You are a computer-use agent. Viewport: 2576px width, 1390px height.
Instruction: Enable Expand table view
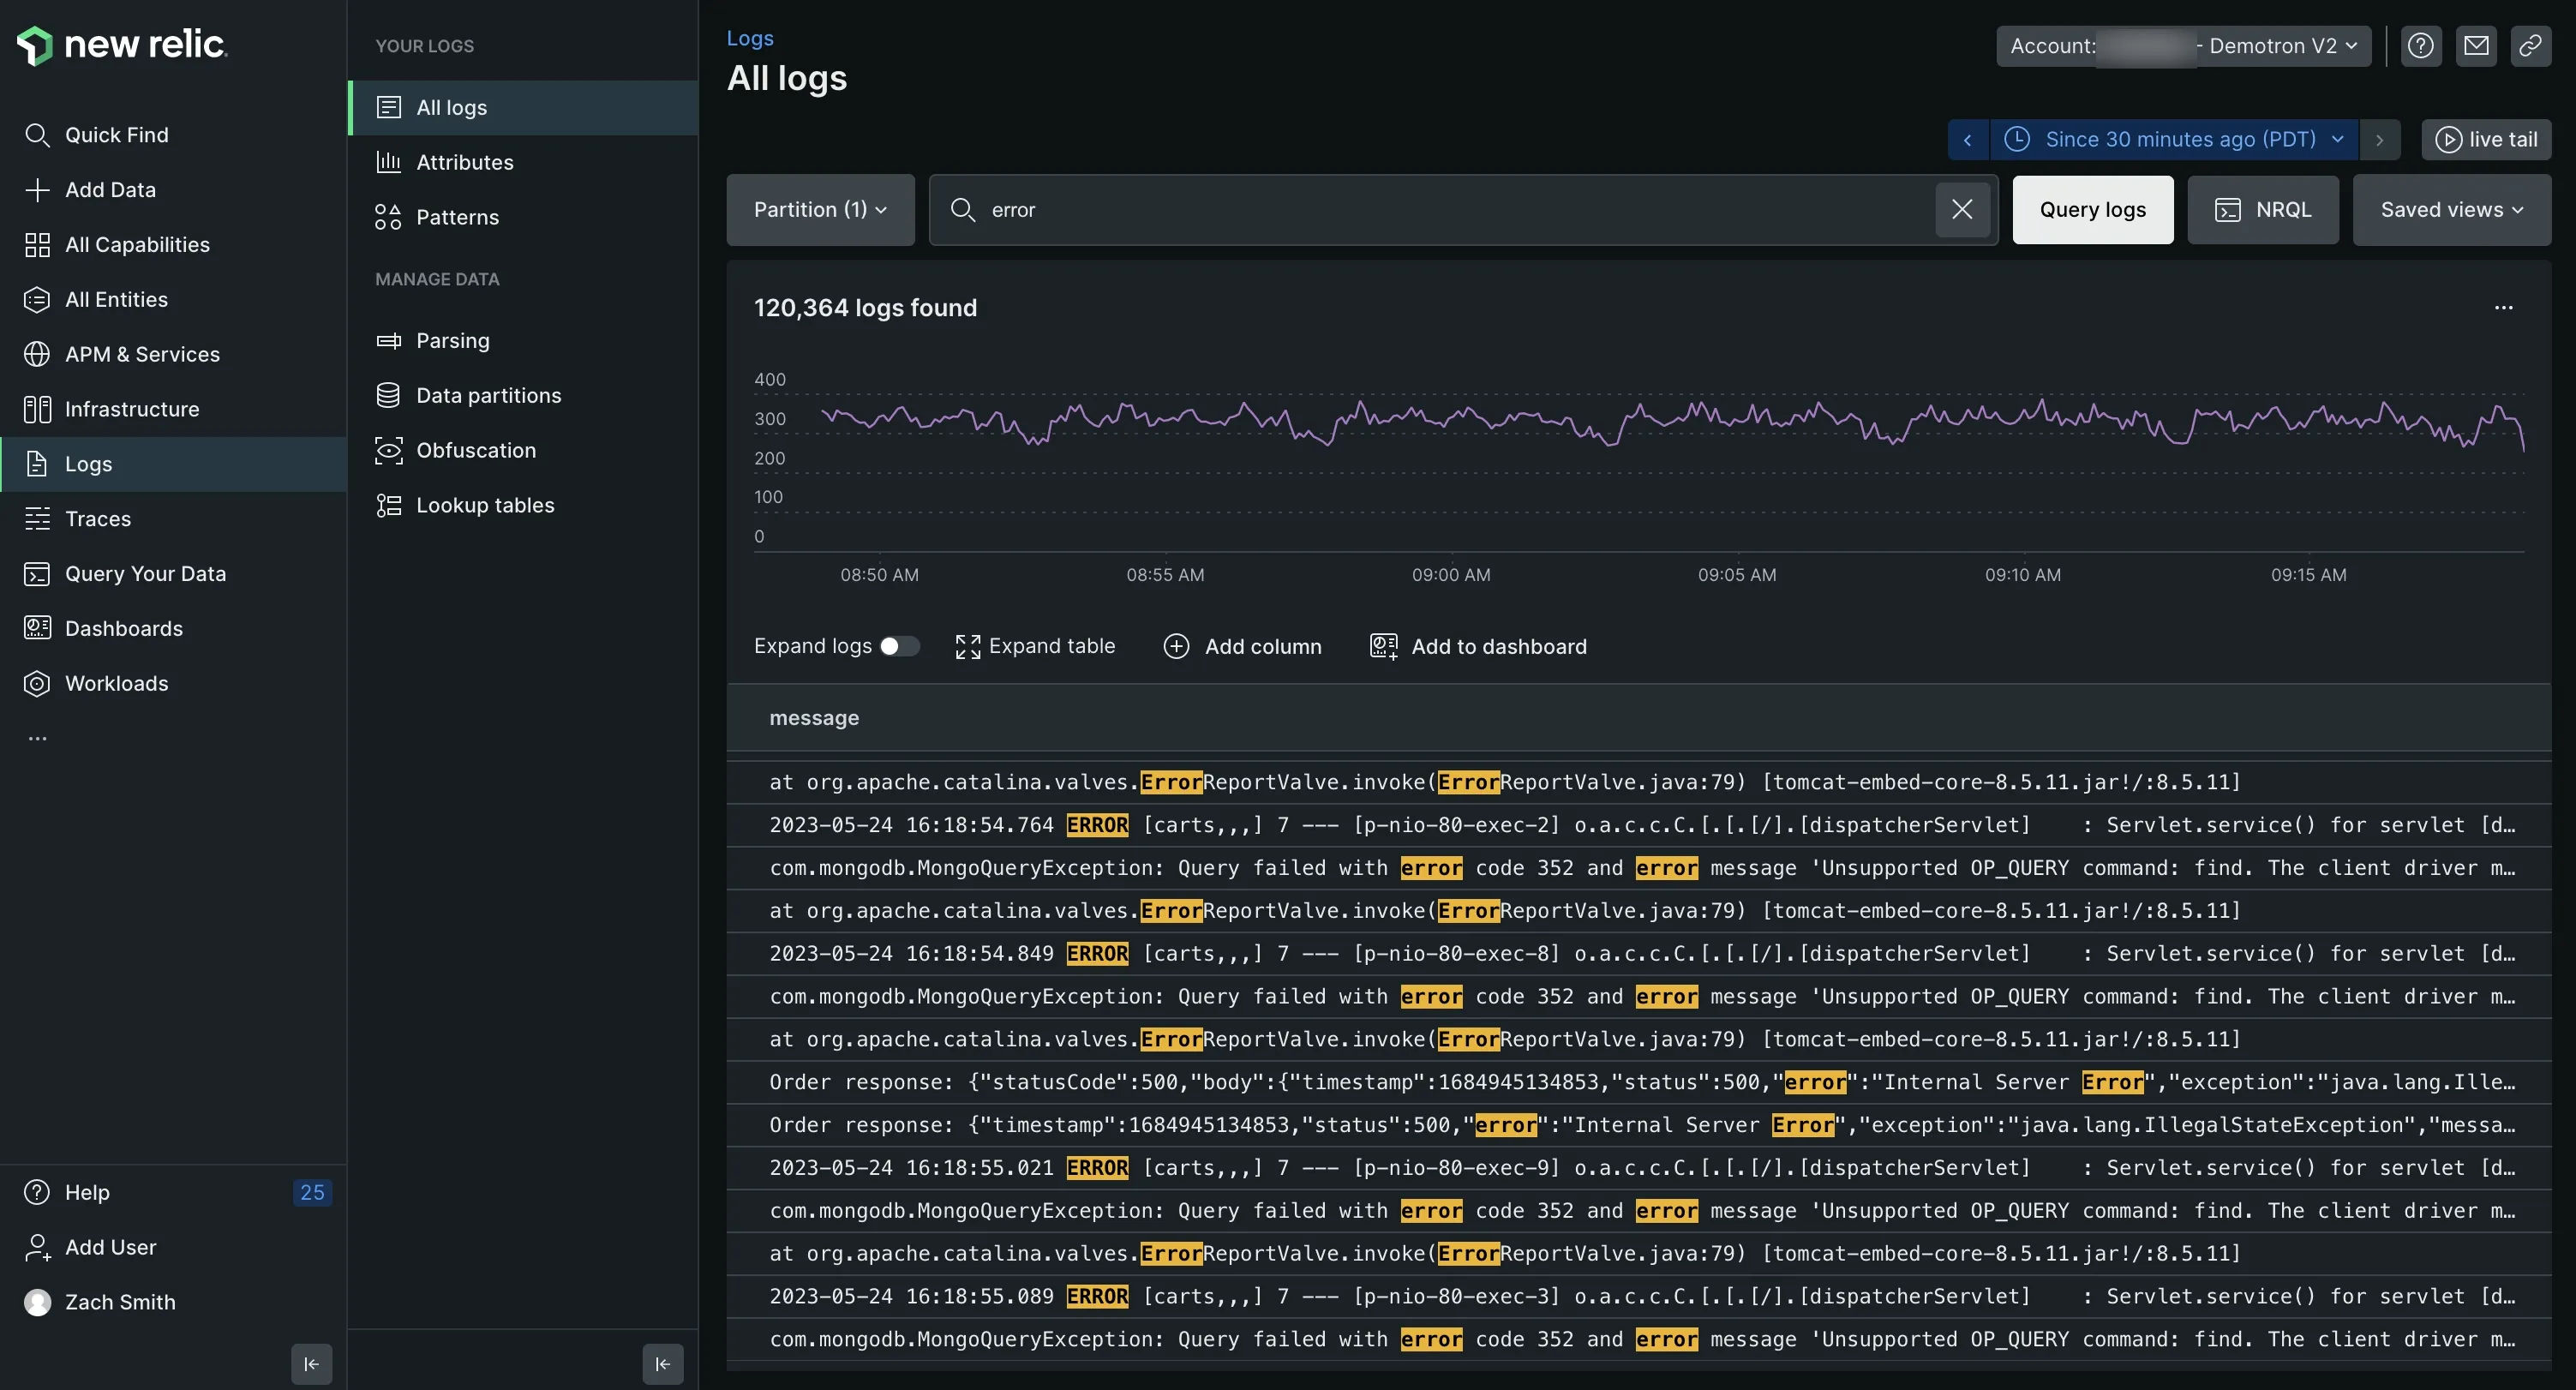[x=1035, y=646]
